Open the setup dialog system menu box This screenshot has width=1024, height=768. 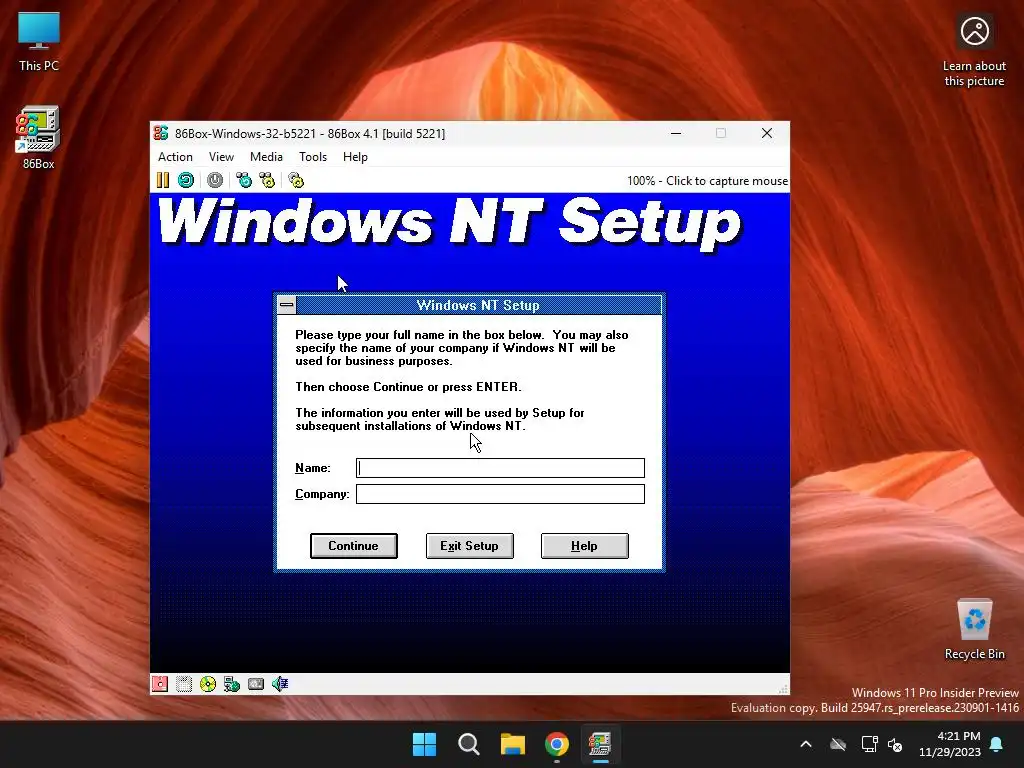coord(287,305)
